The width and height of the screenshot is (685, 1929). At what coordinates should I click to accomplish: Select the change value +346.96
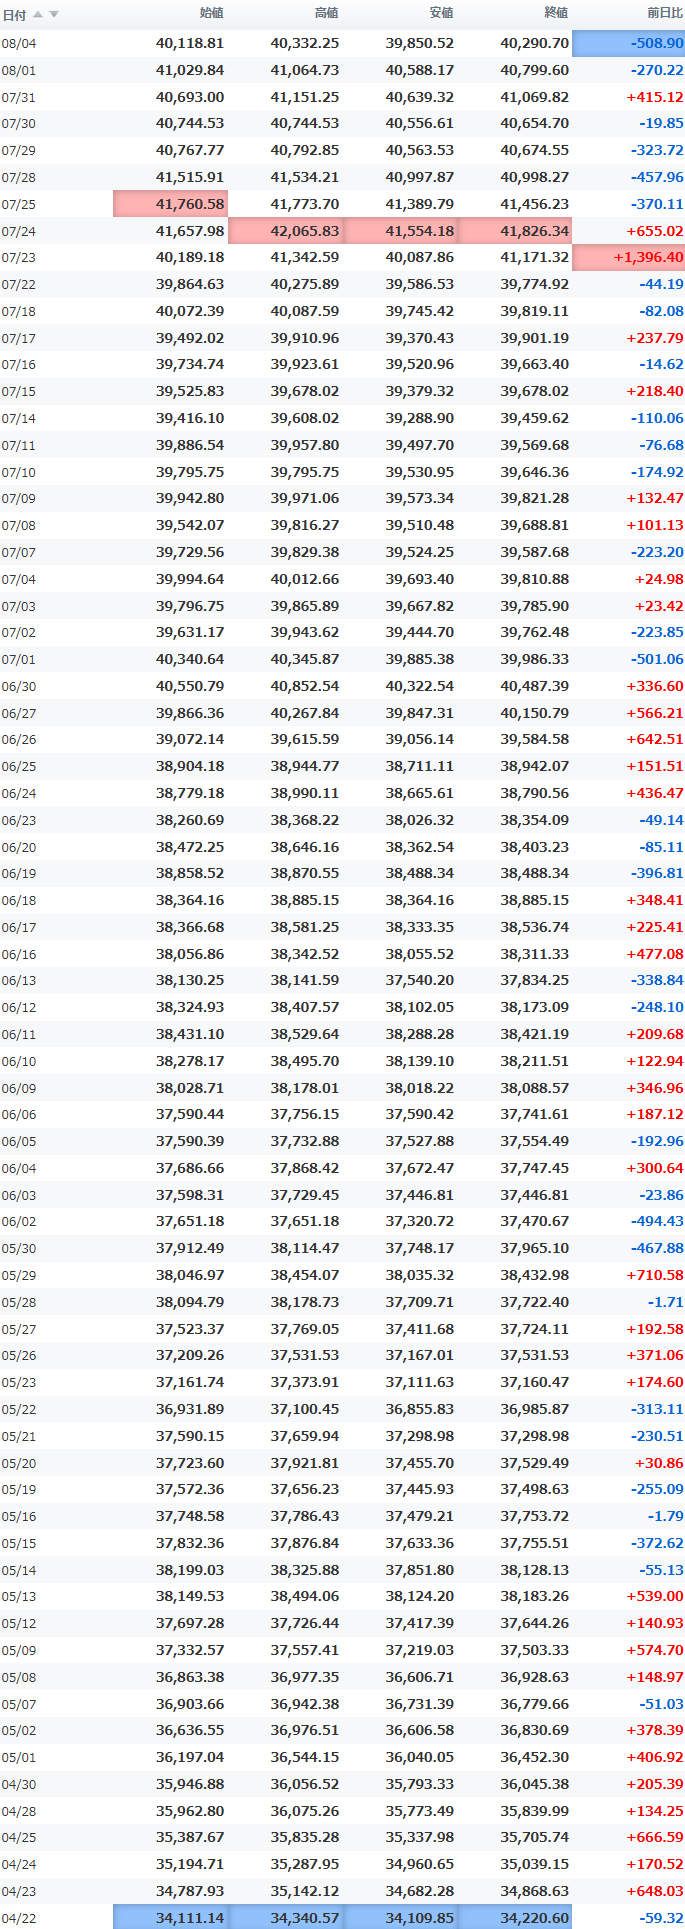pyautogui.click(x=655, y=1088)
